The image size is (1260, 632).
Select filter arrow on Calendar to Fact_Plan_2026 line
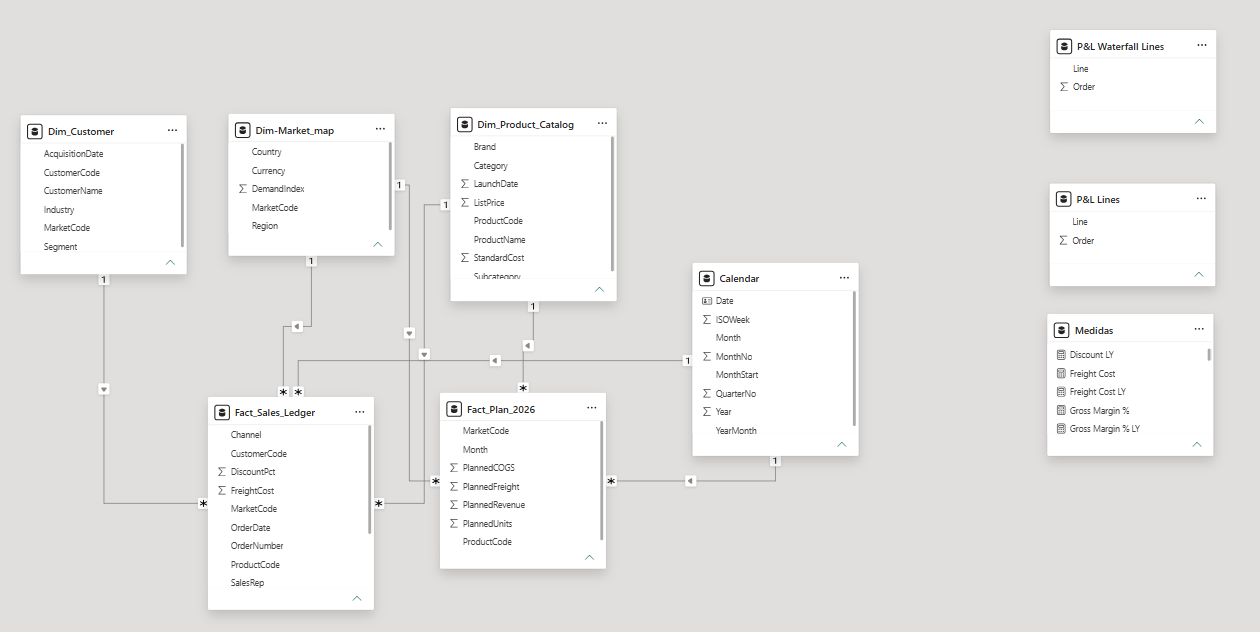tap(690, 481)
